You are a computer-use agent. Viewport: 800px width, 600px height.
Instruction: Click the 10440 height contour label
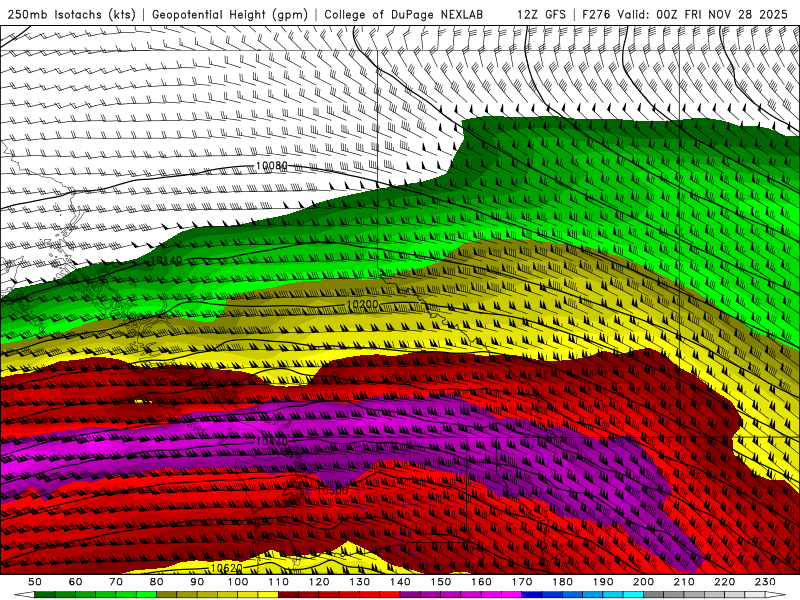click(271, 441)
